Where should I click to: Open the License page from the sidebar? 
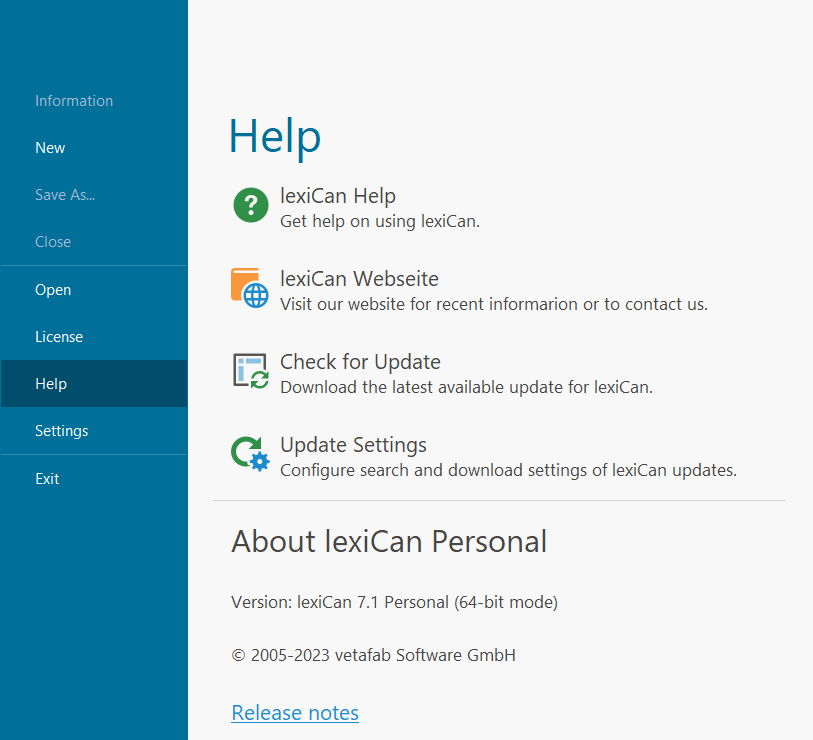click(x=59, y=337)
